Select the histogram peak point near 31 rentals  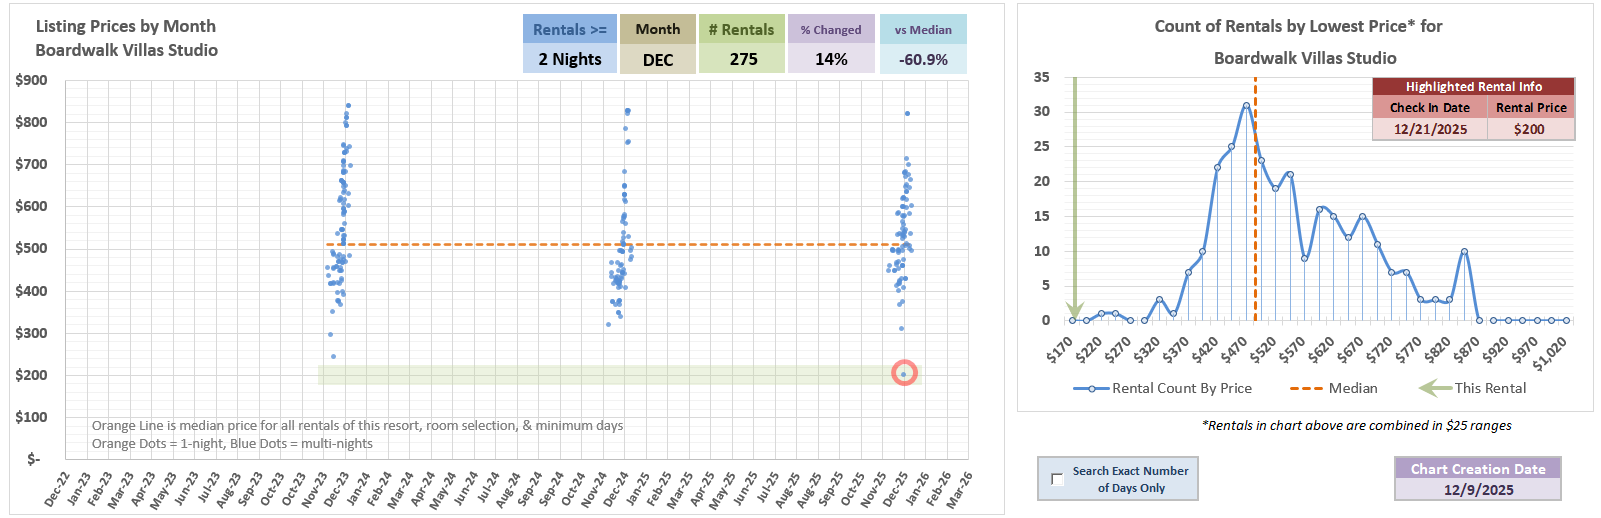click(1246, 105)
